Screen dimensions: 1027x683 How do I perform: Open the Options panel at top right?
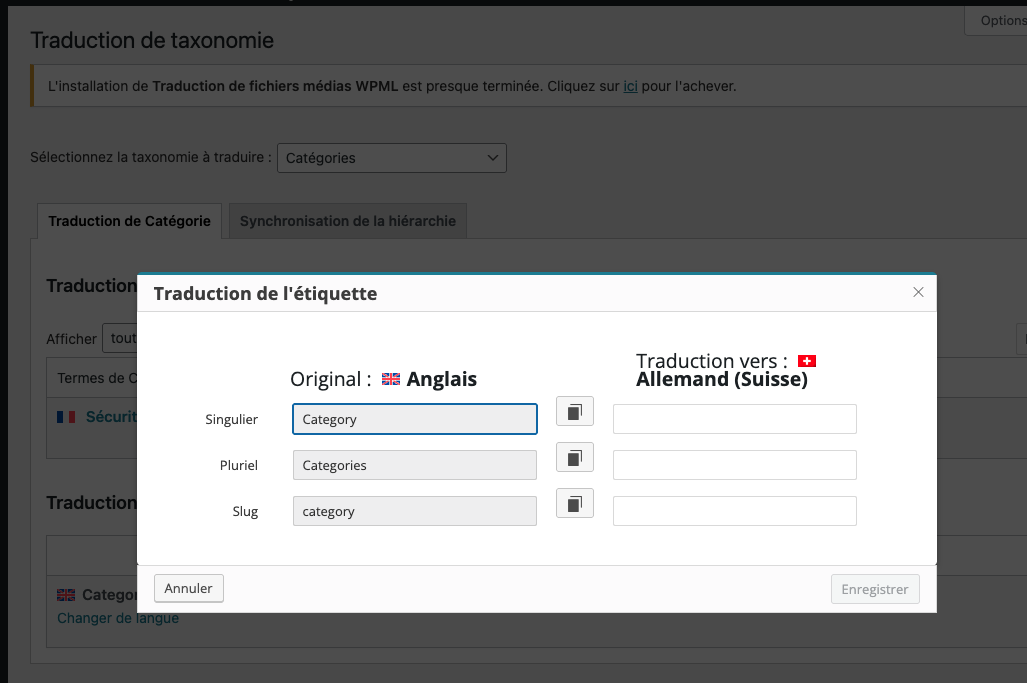pos(1000,21)
